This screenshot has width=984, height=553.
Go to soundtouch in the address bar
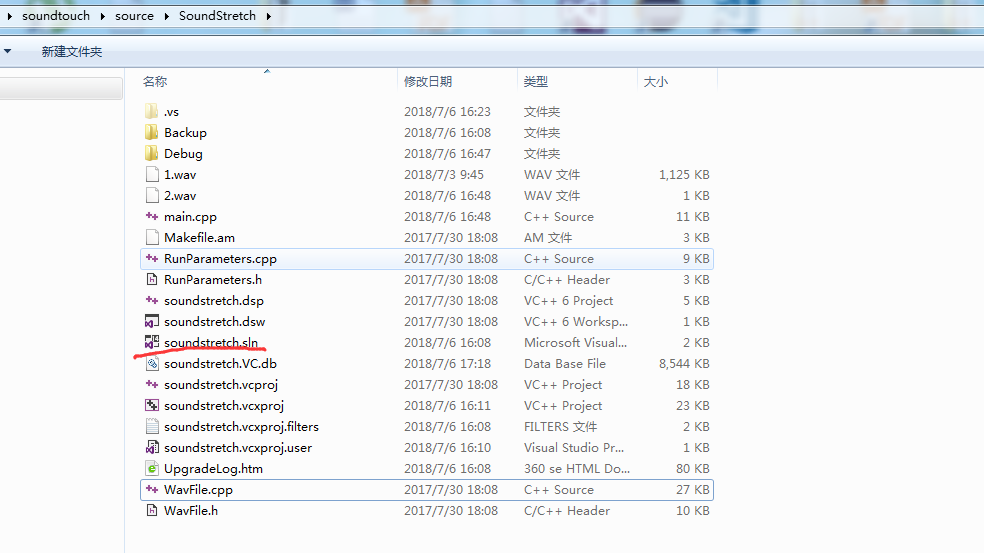pos(56,16)
